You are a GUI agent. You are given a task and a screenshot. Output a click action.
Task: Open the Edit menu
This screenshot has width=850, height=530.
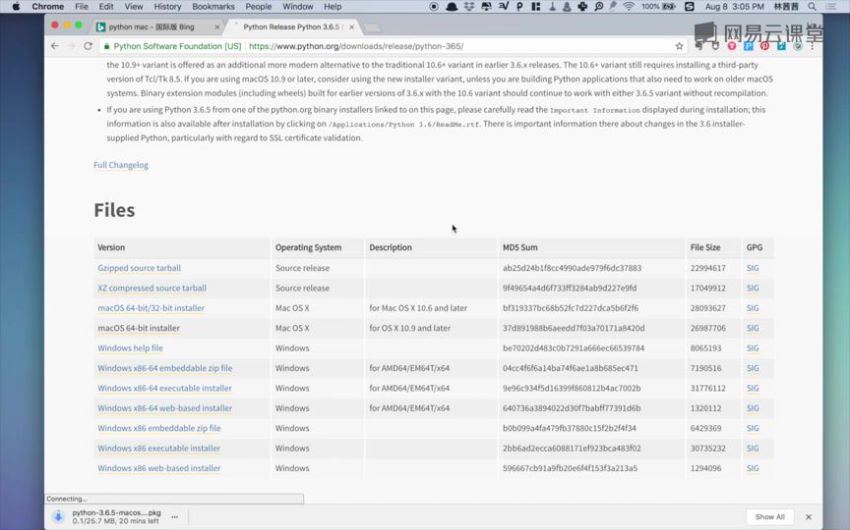[106, 7]
